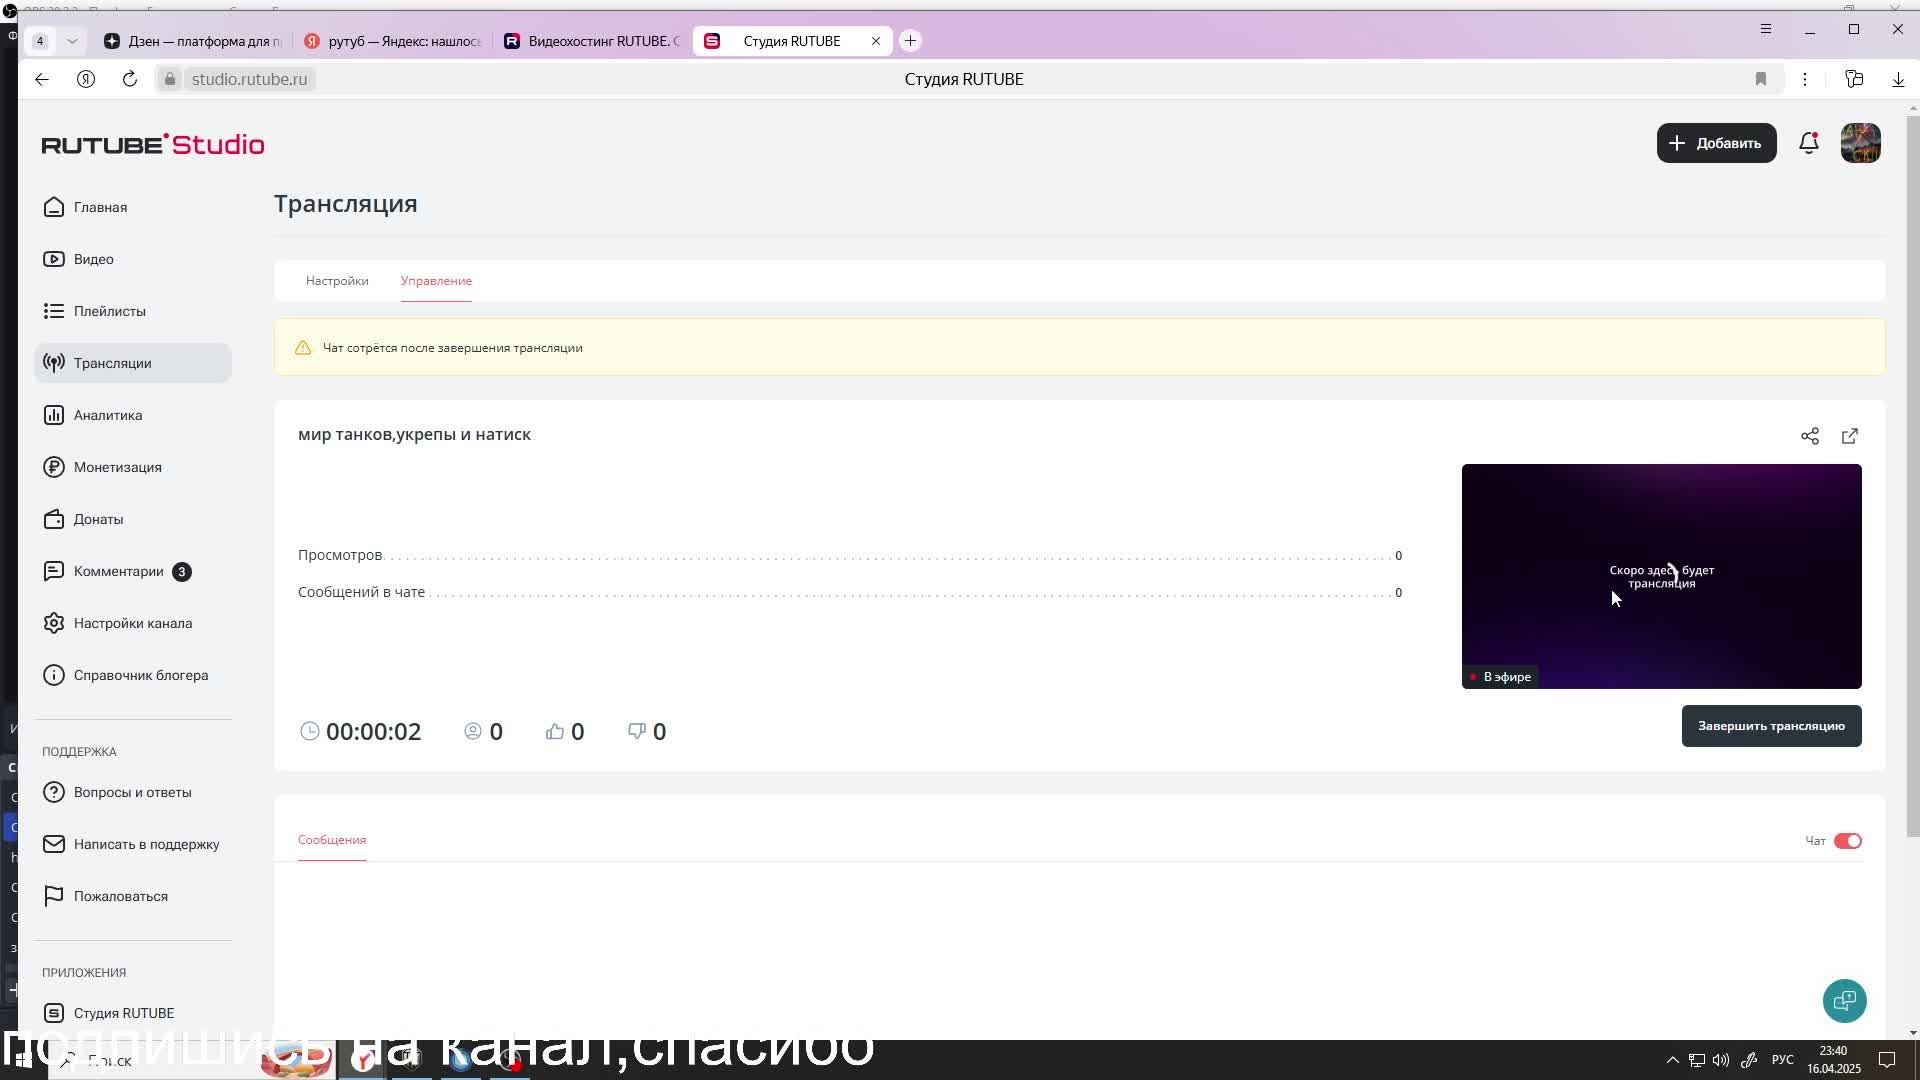Switch to the Настройки tab
1920x1080 pixels.
337,281
